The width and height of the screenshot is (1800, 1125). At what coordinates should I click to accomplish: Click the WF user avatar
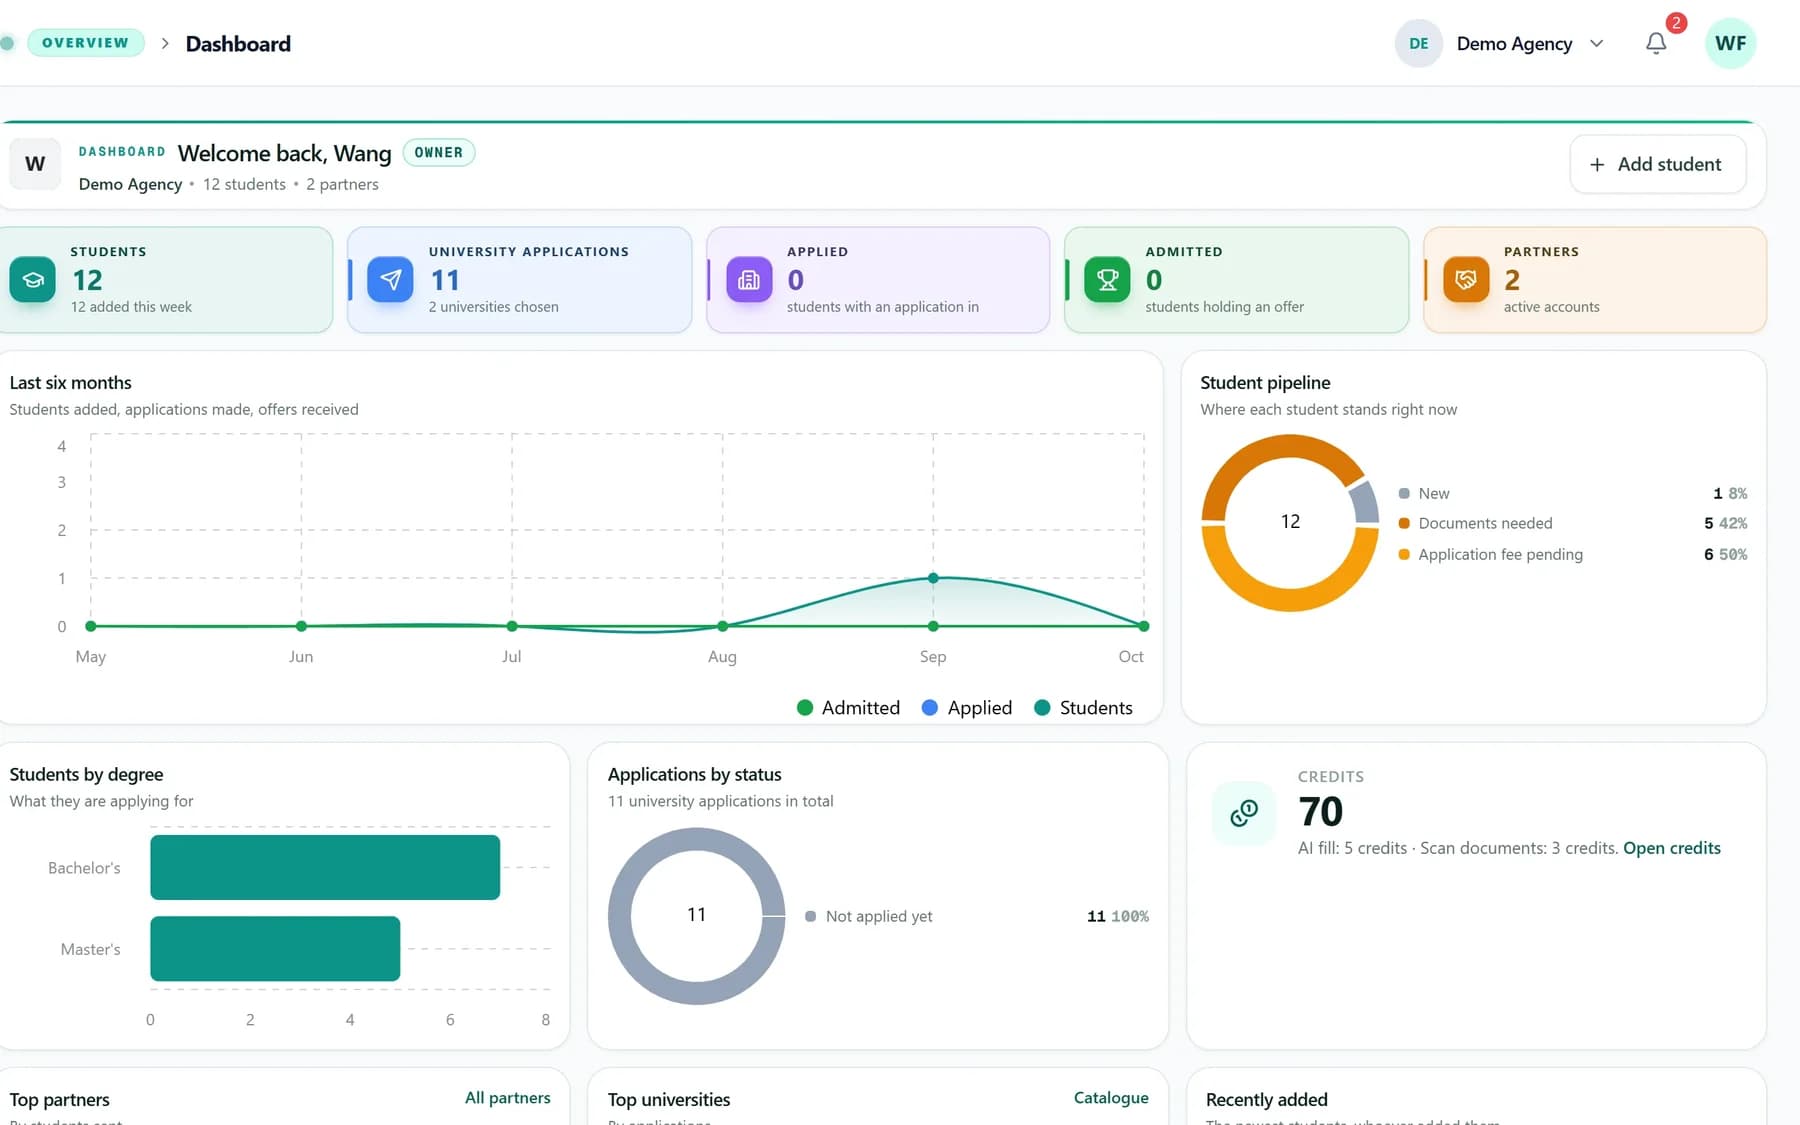click(1730, 43)
